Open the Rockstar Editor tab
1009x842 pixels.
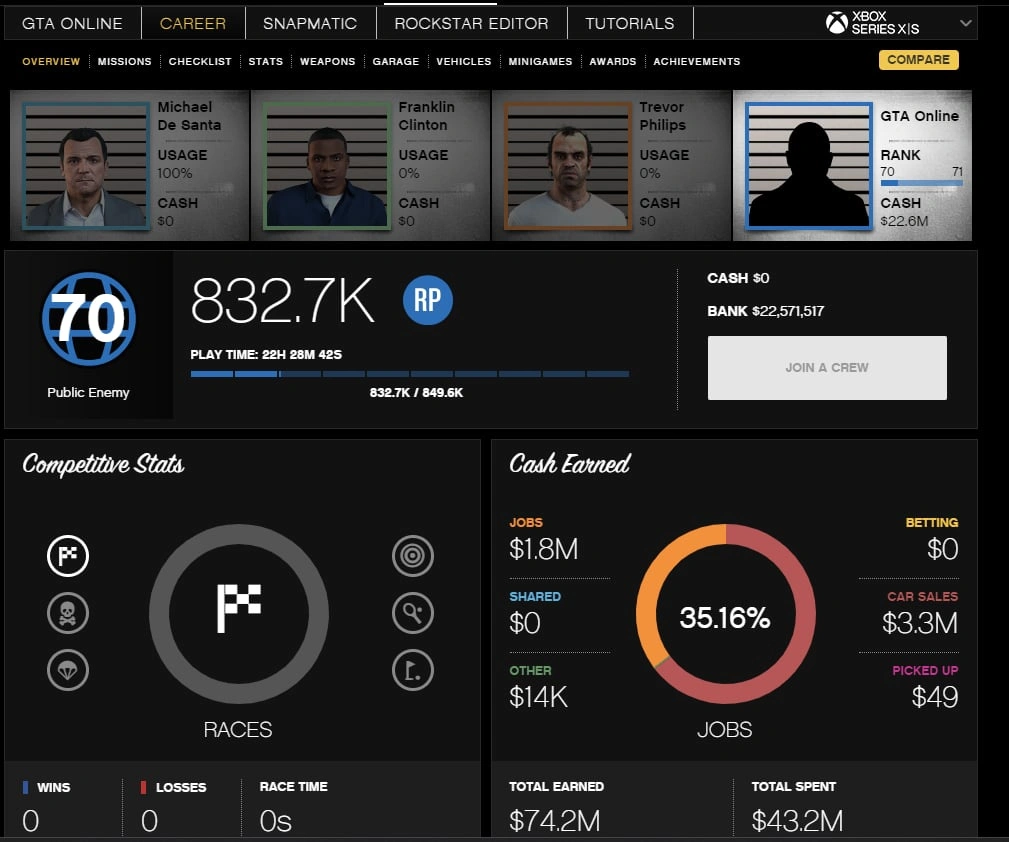(471, 24)
